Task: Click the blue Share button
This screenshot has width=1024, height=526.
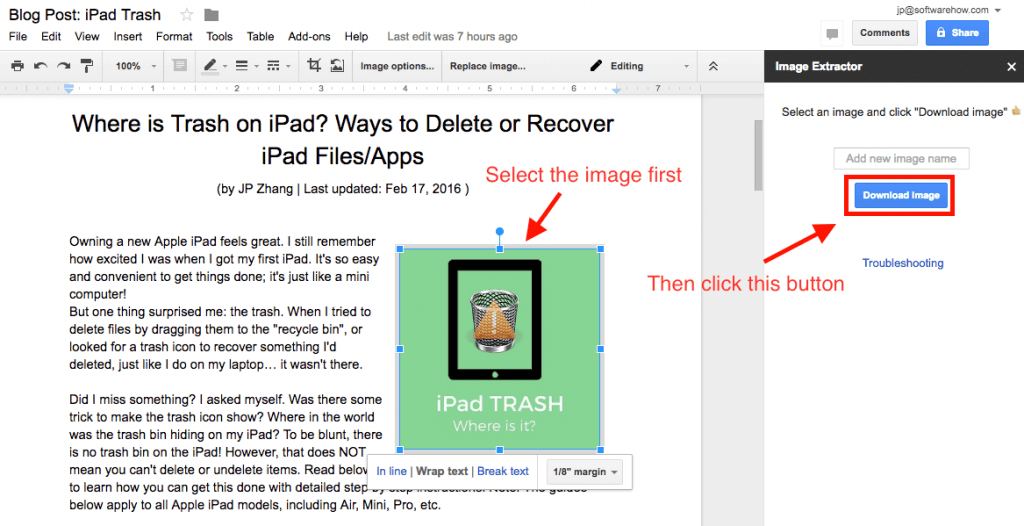Action: [x=957, y=33]
